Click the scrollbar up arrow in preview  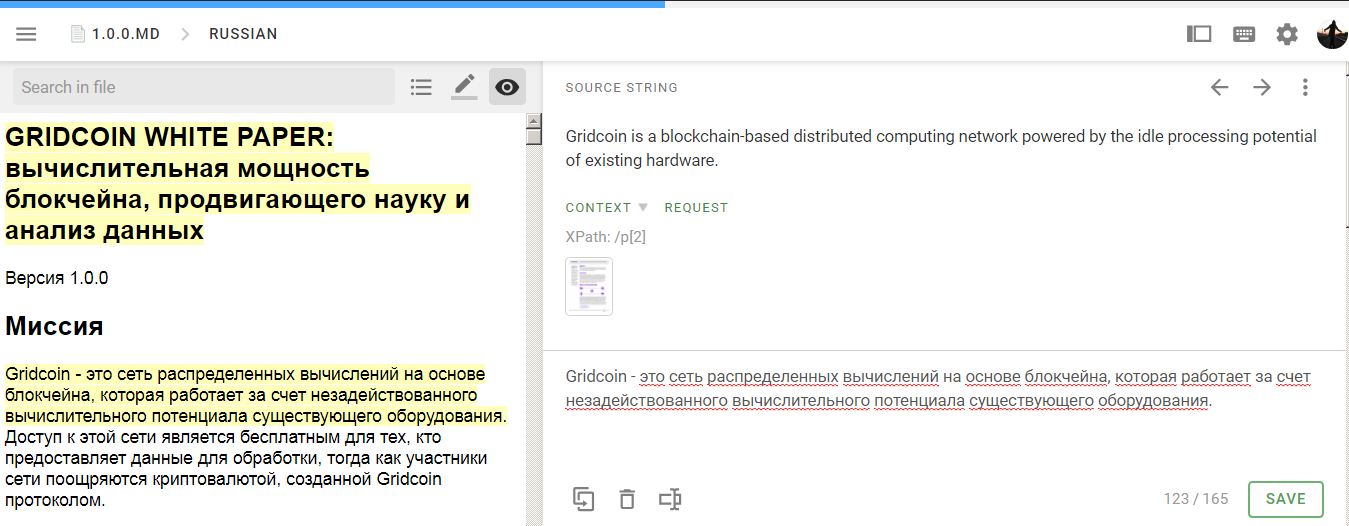534,121
